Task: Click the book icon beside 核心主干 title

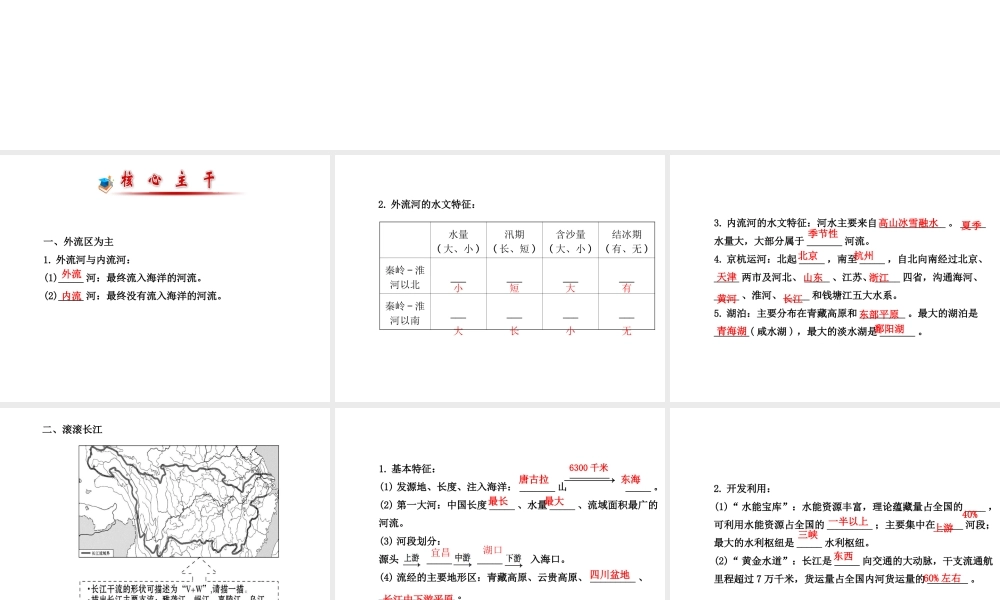Action: pos(105,184)
